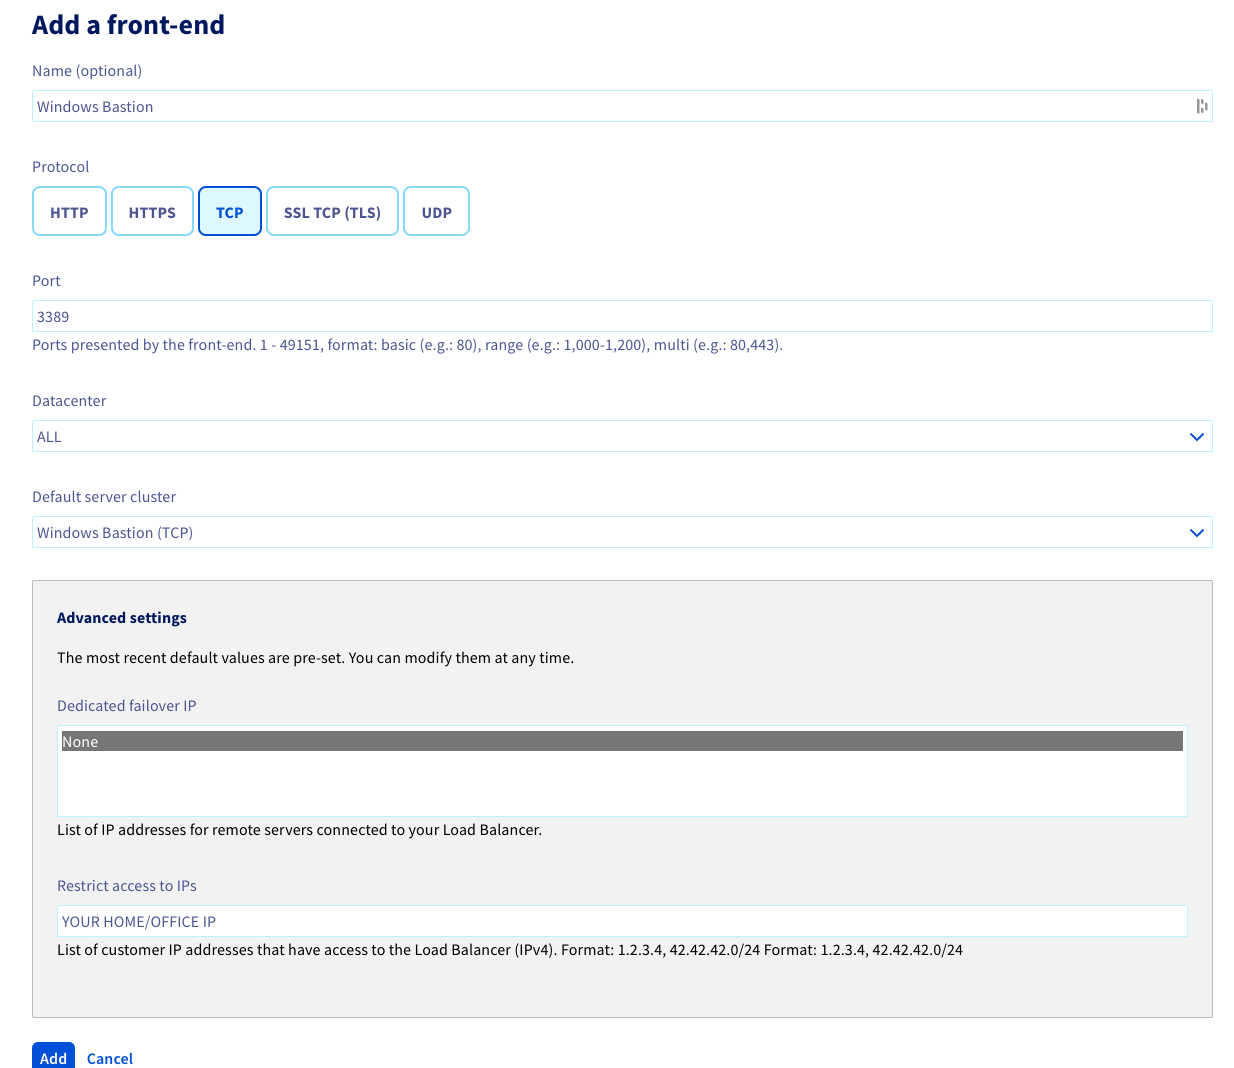Click the Add a front-end title
Viewport: 1234px width, 1068px height.
coord(128,25)
